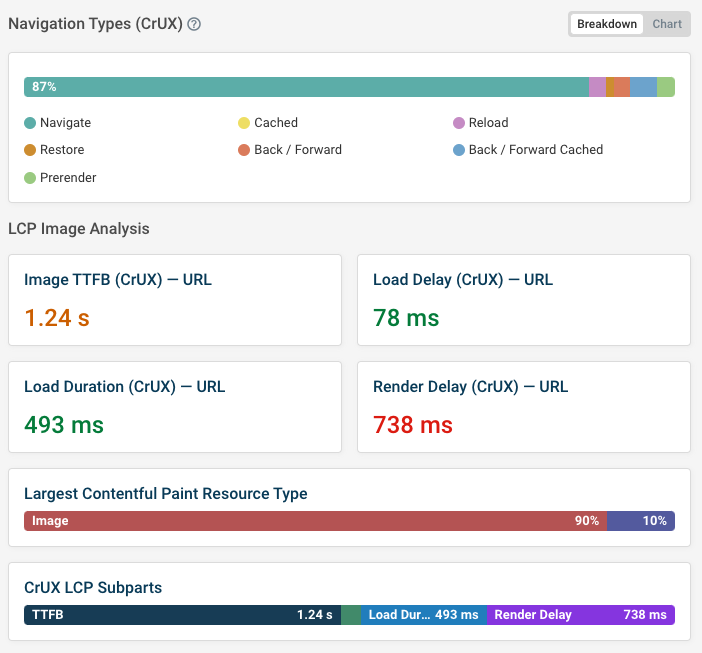
Task: Click the Back / Forward legend dot
Action: point(244,150)
